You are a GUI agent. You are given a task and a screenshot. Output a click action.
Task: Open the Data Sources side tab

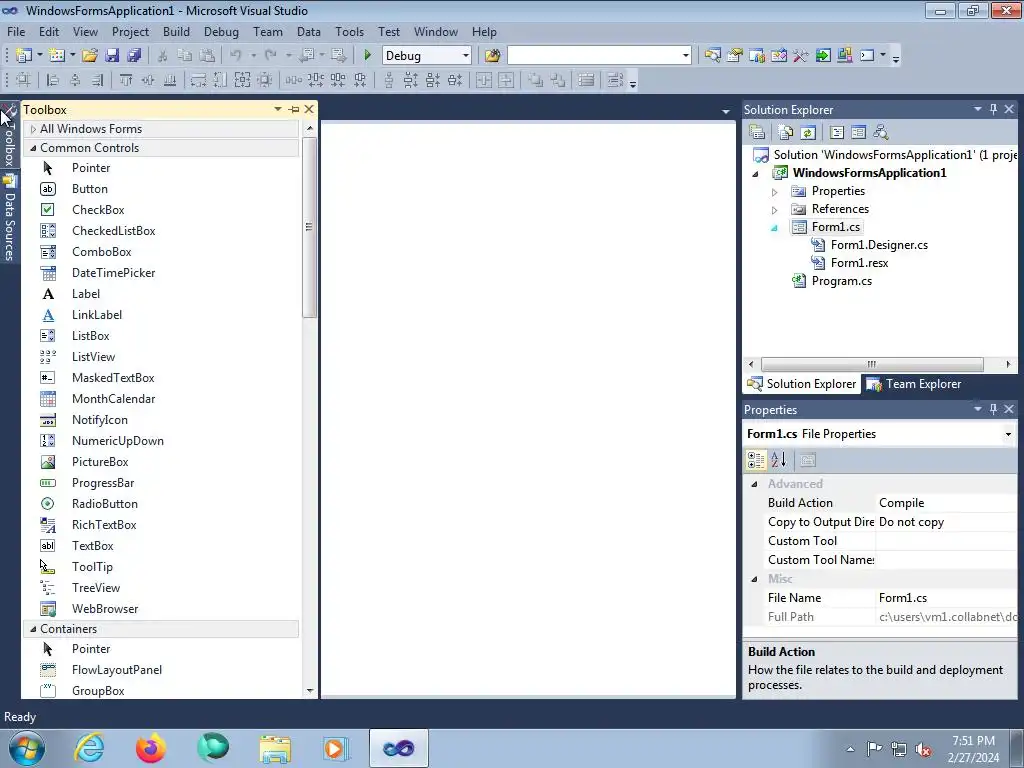[x=9, y=217]
